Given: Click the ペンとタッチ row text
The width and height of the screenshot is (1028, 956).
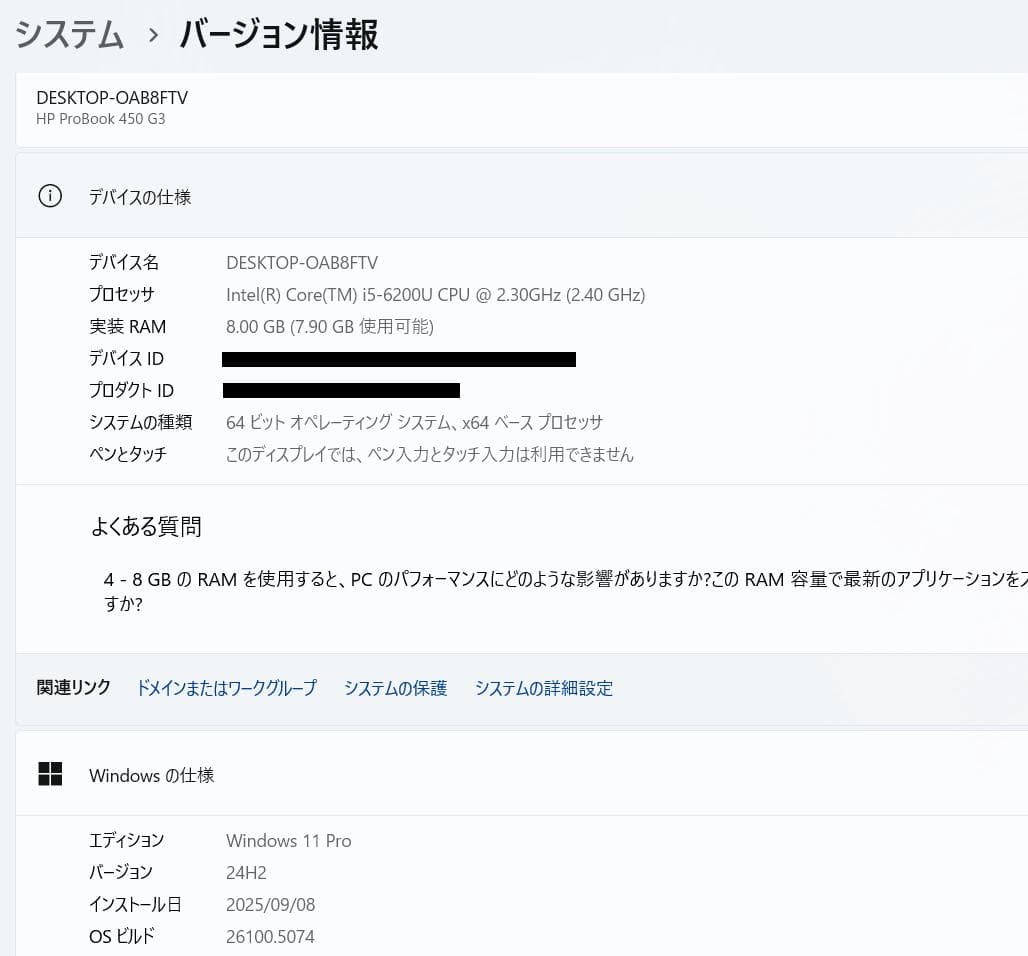Looking at the screenshot, I should [430, 454].
